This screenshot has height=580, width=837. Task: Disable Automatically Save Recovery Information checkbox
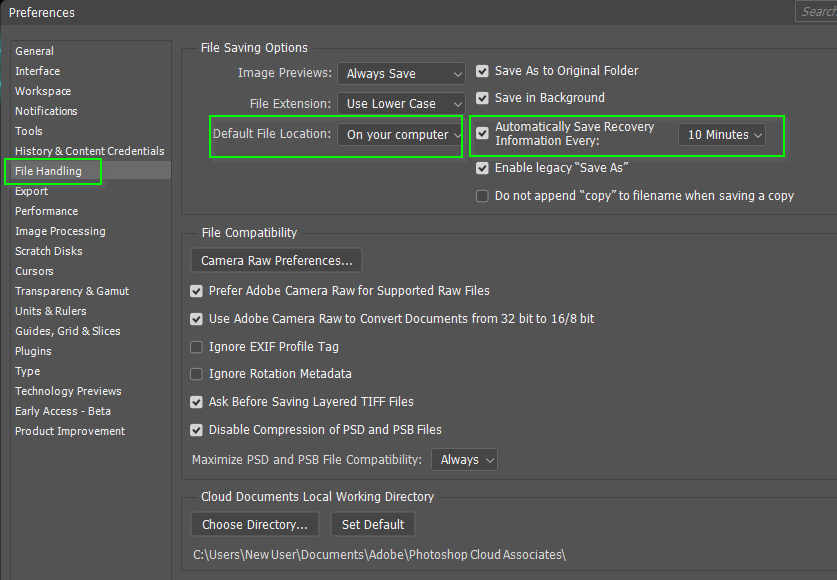point(483,133)
